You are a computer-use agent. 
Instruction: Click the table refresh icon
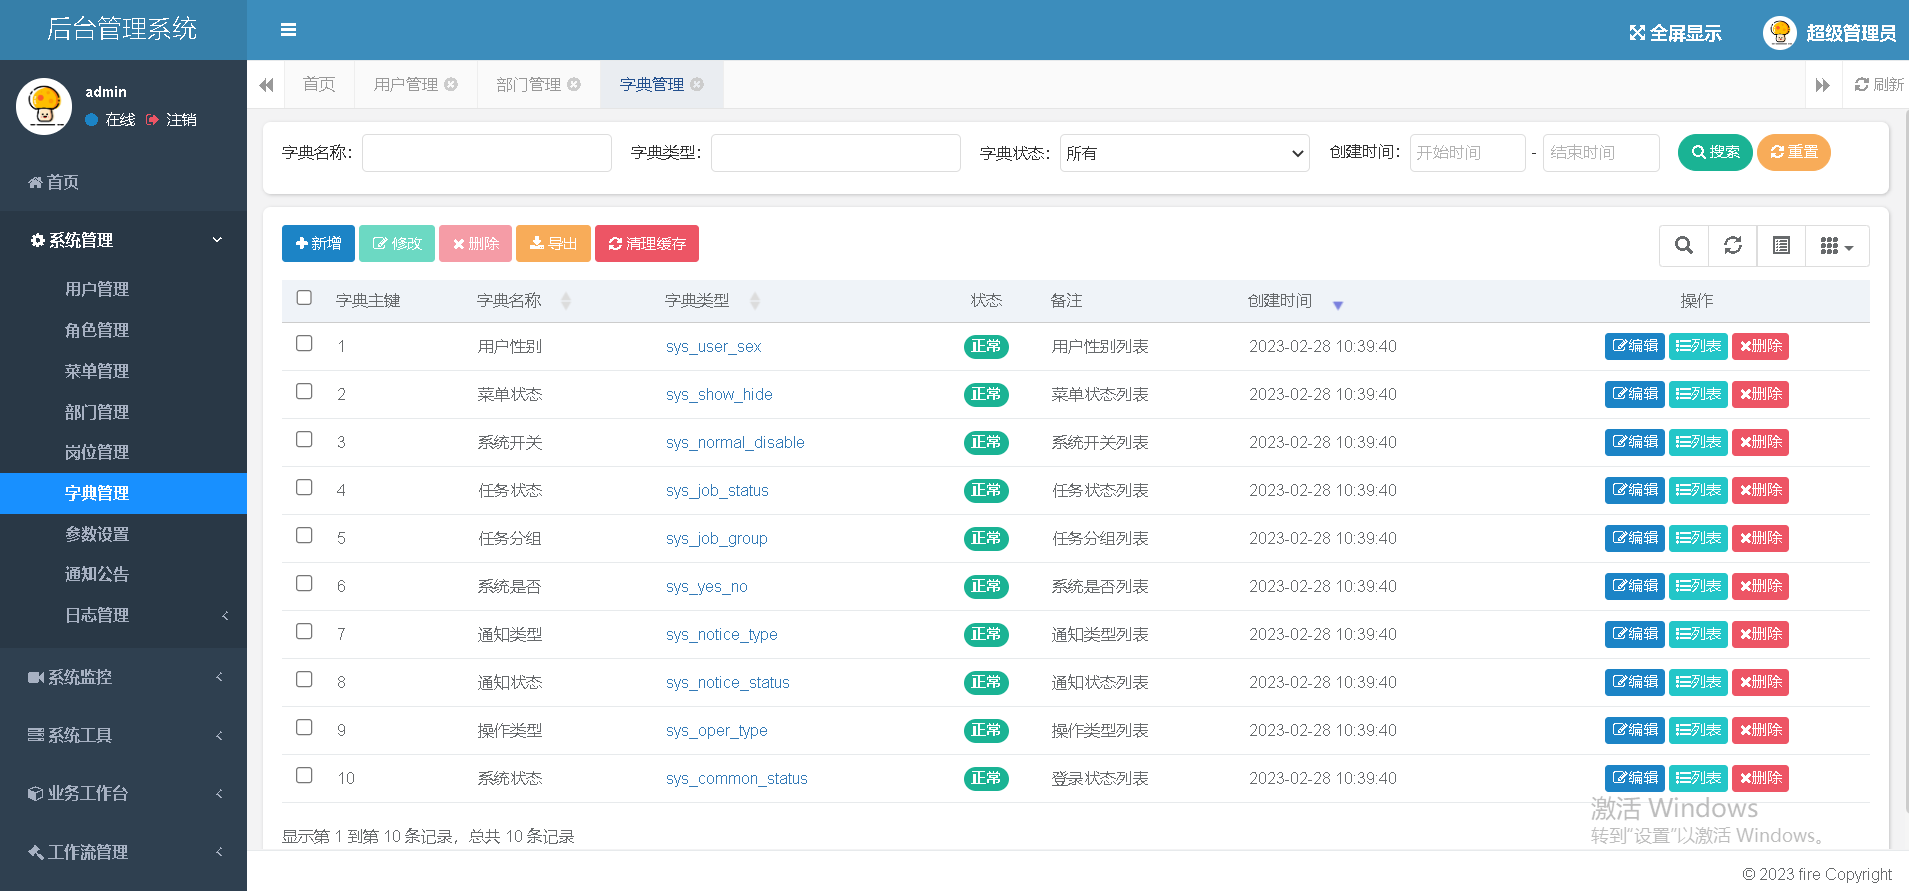click(x=1733, y=246)
